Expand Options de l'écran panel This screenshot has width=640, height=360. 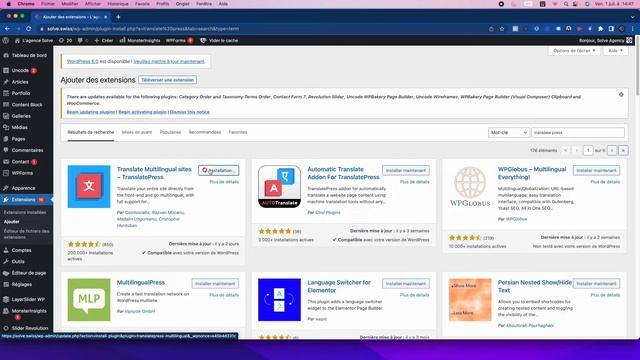pyautogui.click(x=574, y=51)
